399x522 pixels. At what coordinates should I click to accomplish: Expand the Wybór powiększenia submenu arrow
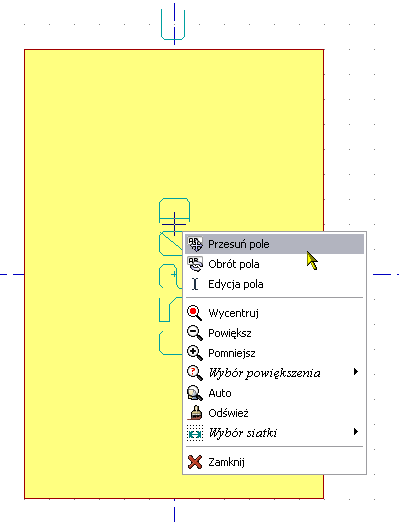tap(356, 372)
